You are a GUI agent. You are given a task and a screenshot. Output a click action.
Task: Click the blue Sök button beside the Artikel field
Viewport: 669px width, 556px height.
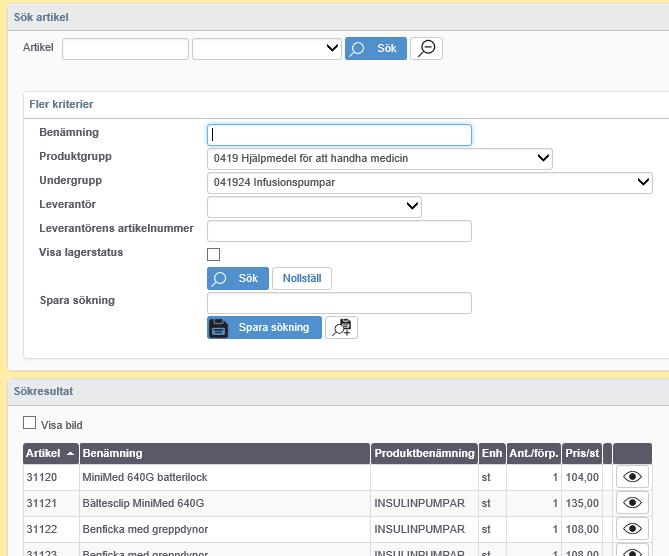[x=375, y=48]
